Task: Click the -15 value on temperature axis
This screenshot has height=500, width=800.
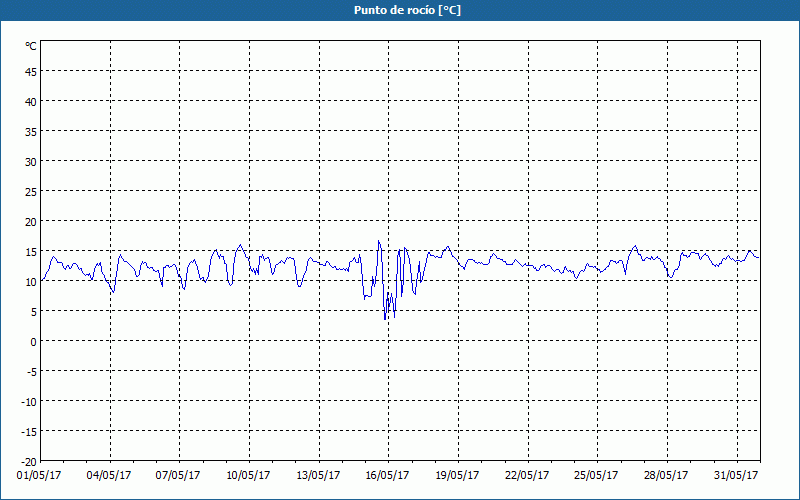Action: point(29,432)
